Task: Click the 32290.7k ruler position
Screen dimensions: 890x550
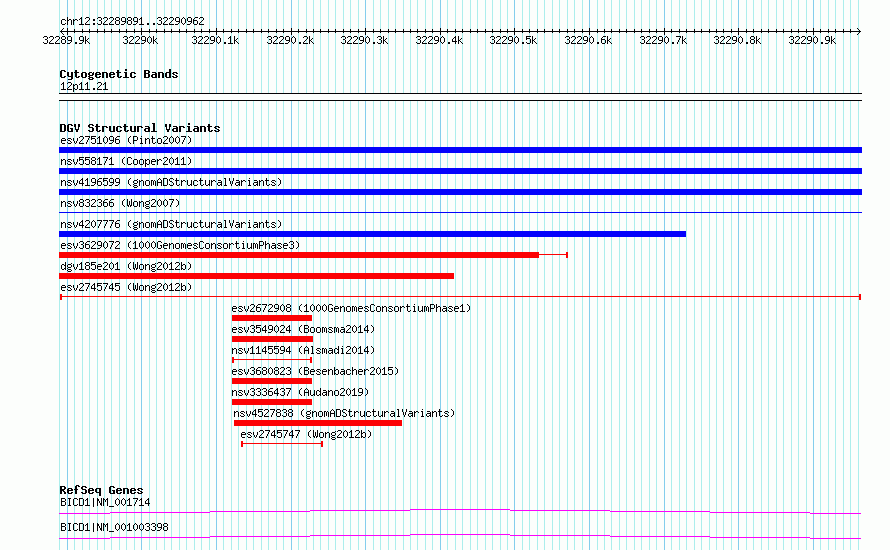Action: click(x=663, y=40)
